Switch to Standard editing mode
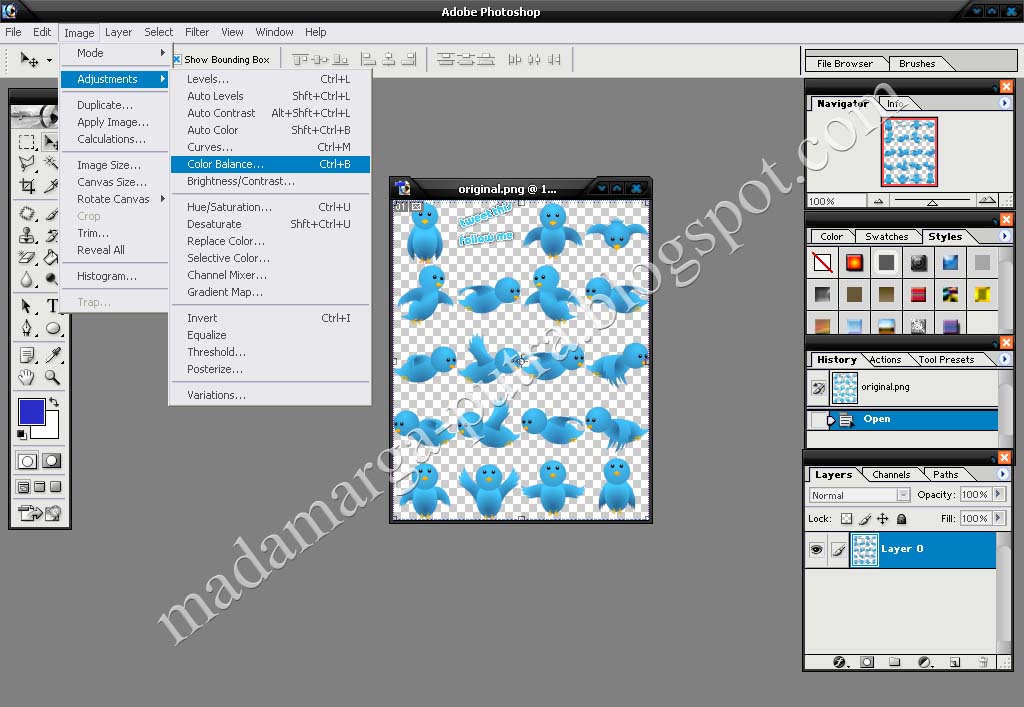1024x707 pixels. [x=27, y=461]
